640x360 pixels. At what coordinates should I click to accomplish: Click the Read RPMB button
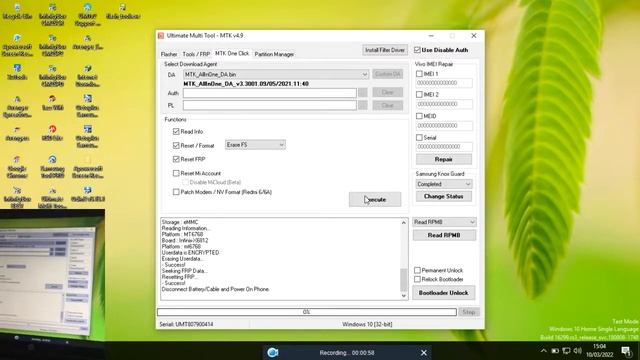444,235
